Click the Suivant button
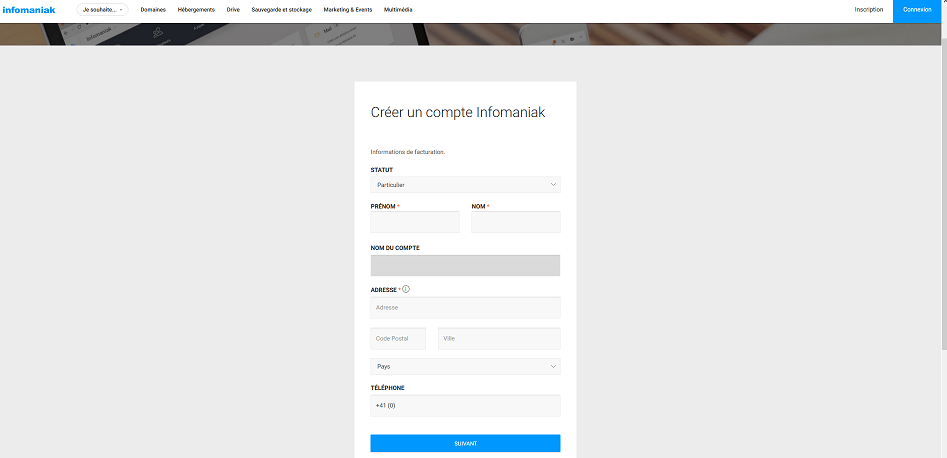The height and width of the screenshot is (458, 947). coord(465,443)
